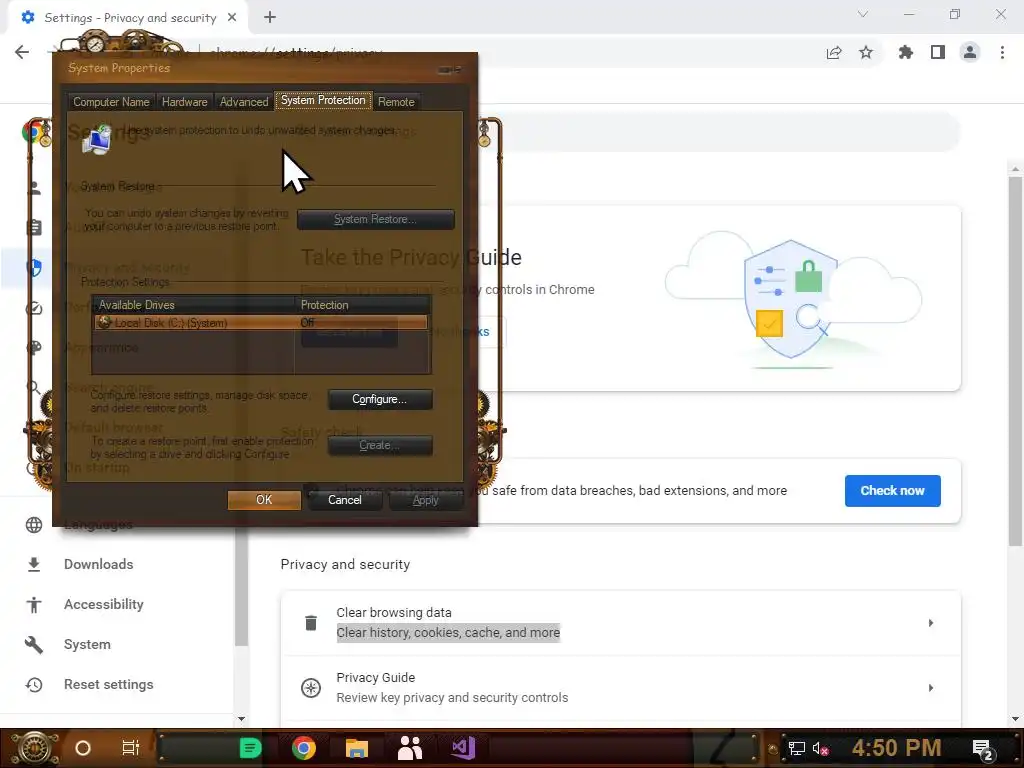Toggle the Chrome side panel icon

pos(938,52)
